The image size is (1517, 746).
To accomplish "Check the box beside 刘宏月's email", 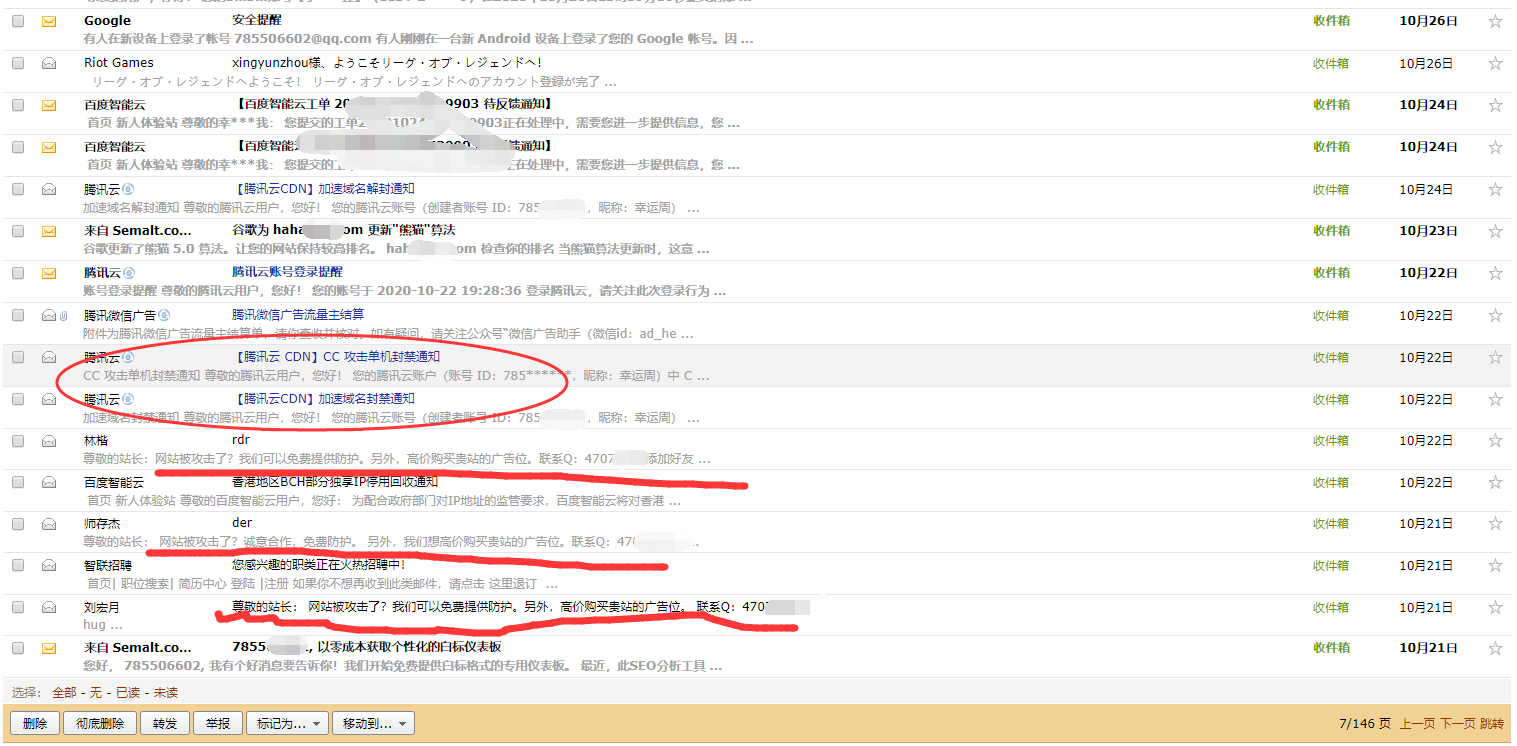I will (x=18, y=607).
